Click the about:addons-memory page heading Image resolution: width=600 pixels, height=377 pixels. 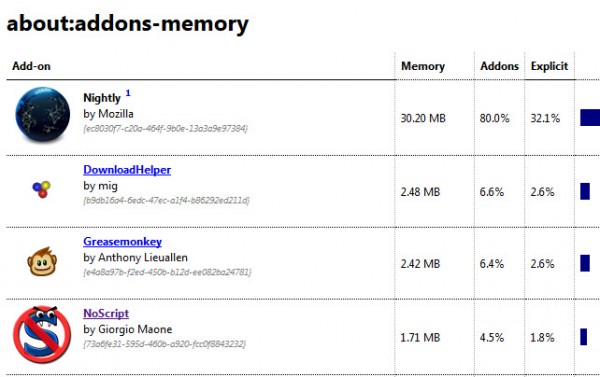click(x=128, y=23)
